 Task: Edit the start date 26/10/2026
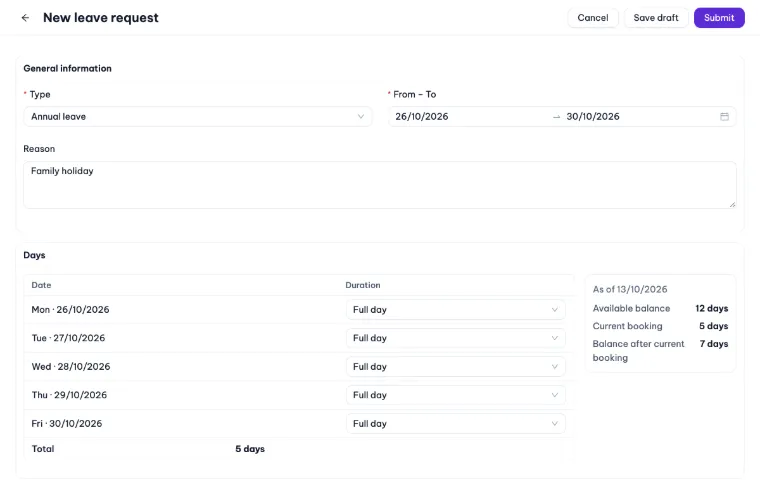coord(422,116)
